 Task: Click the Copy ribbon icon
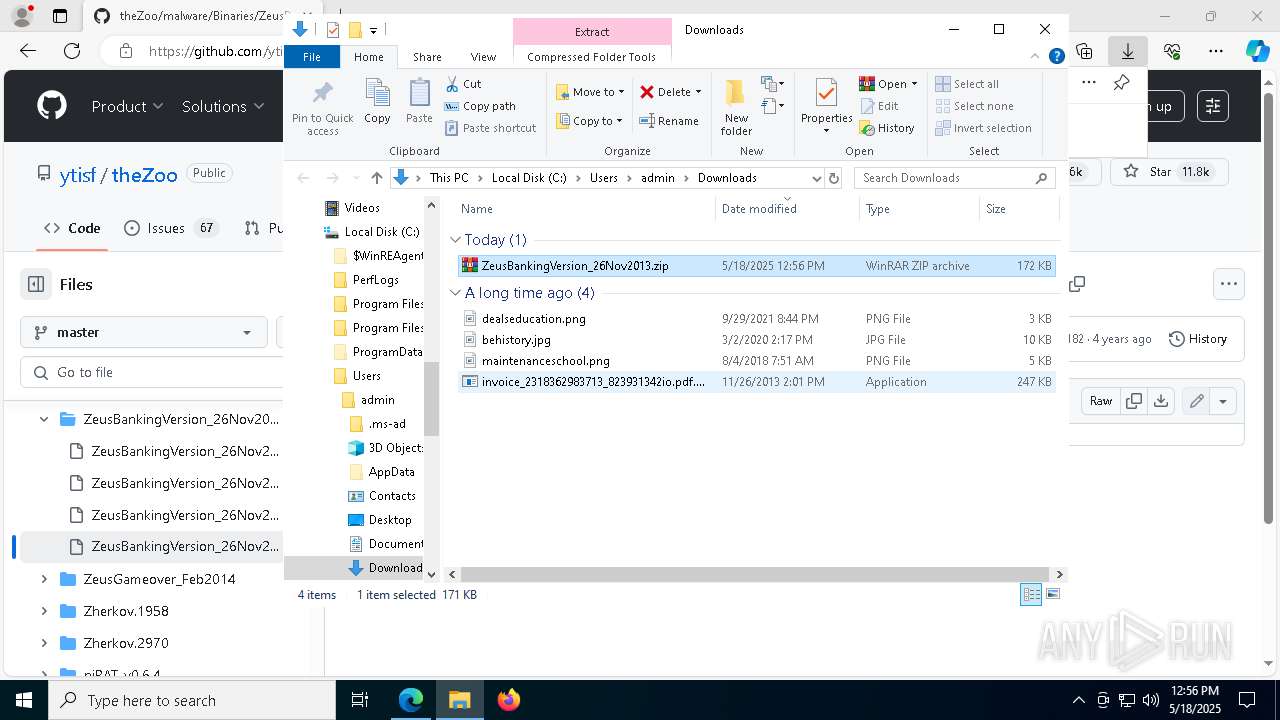[x=377, y=102]
